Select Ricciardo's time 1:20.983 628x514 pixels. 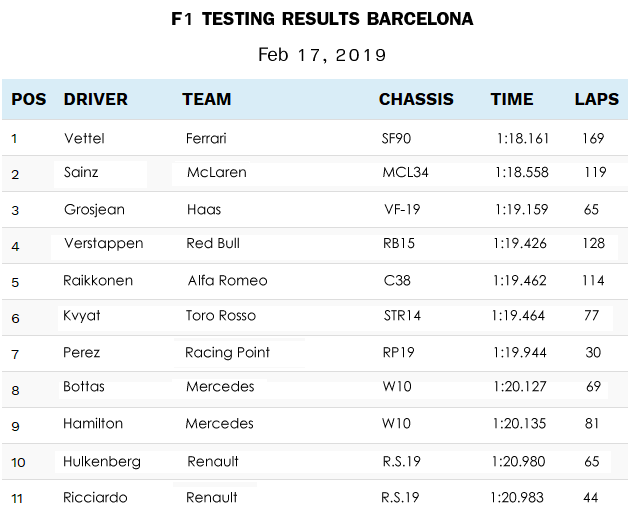pyautogui.click(x=518, y=497)
